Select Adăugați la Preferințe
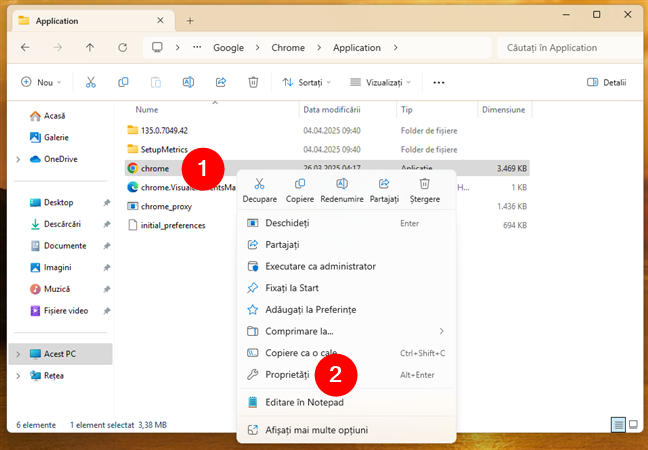Image resolution: width=648 pixels, height=450 pixels. 346,310
